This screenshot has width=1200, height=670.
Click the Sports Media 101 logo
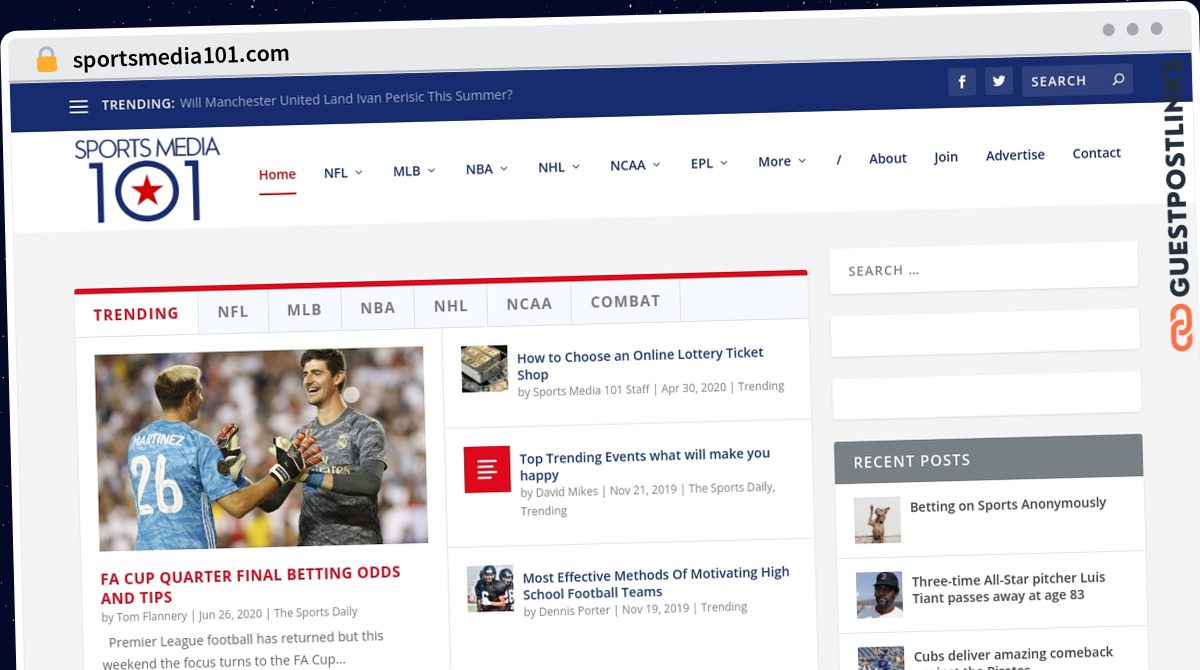[147, 179]
